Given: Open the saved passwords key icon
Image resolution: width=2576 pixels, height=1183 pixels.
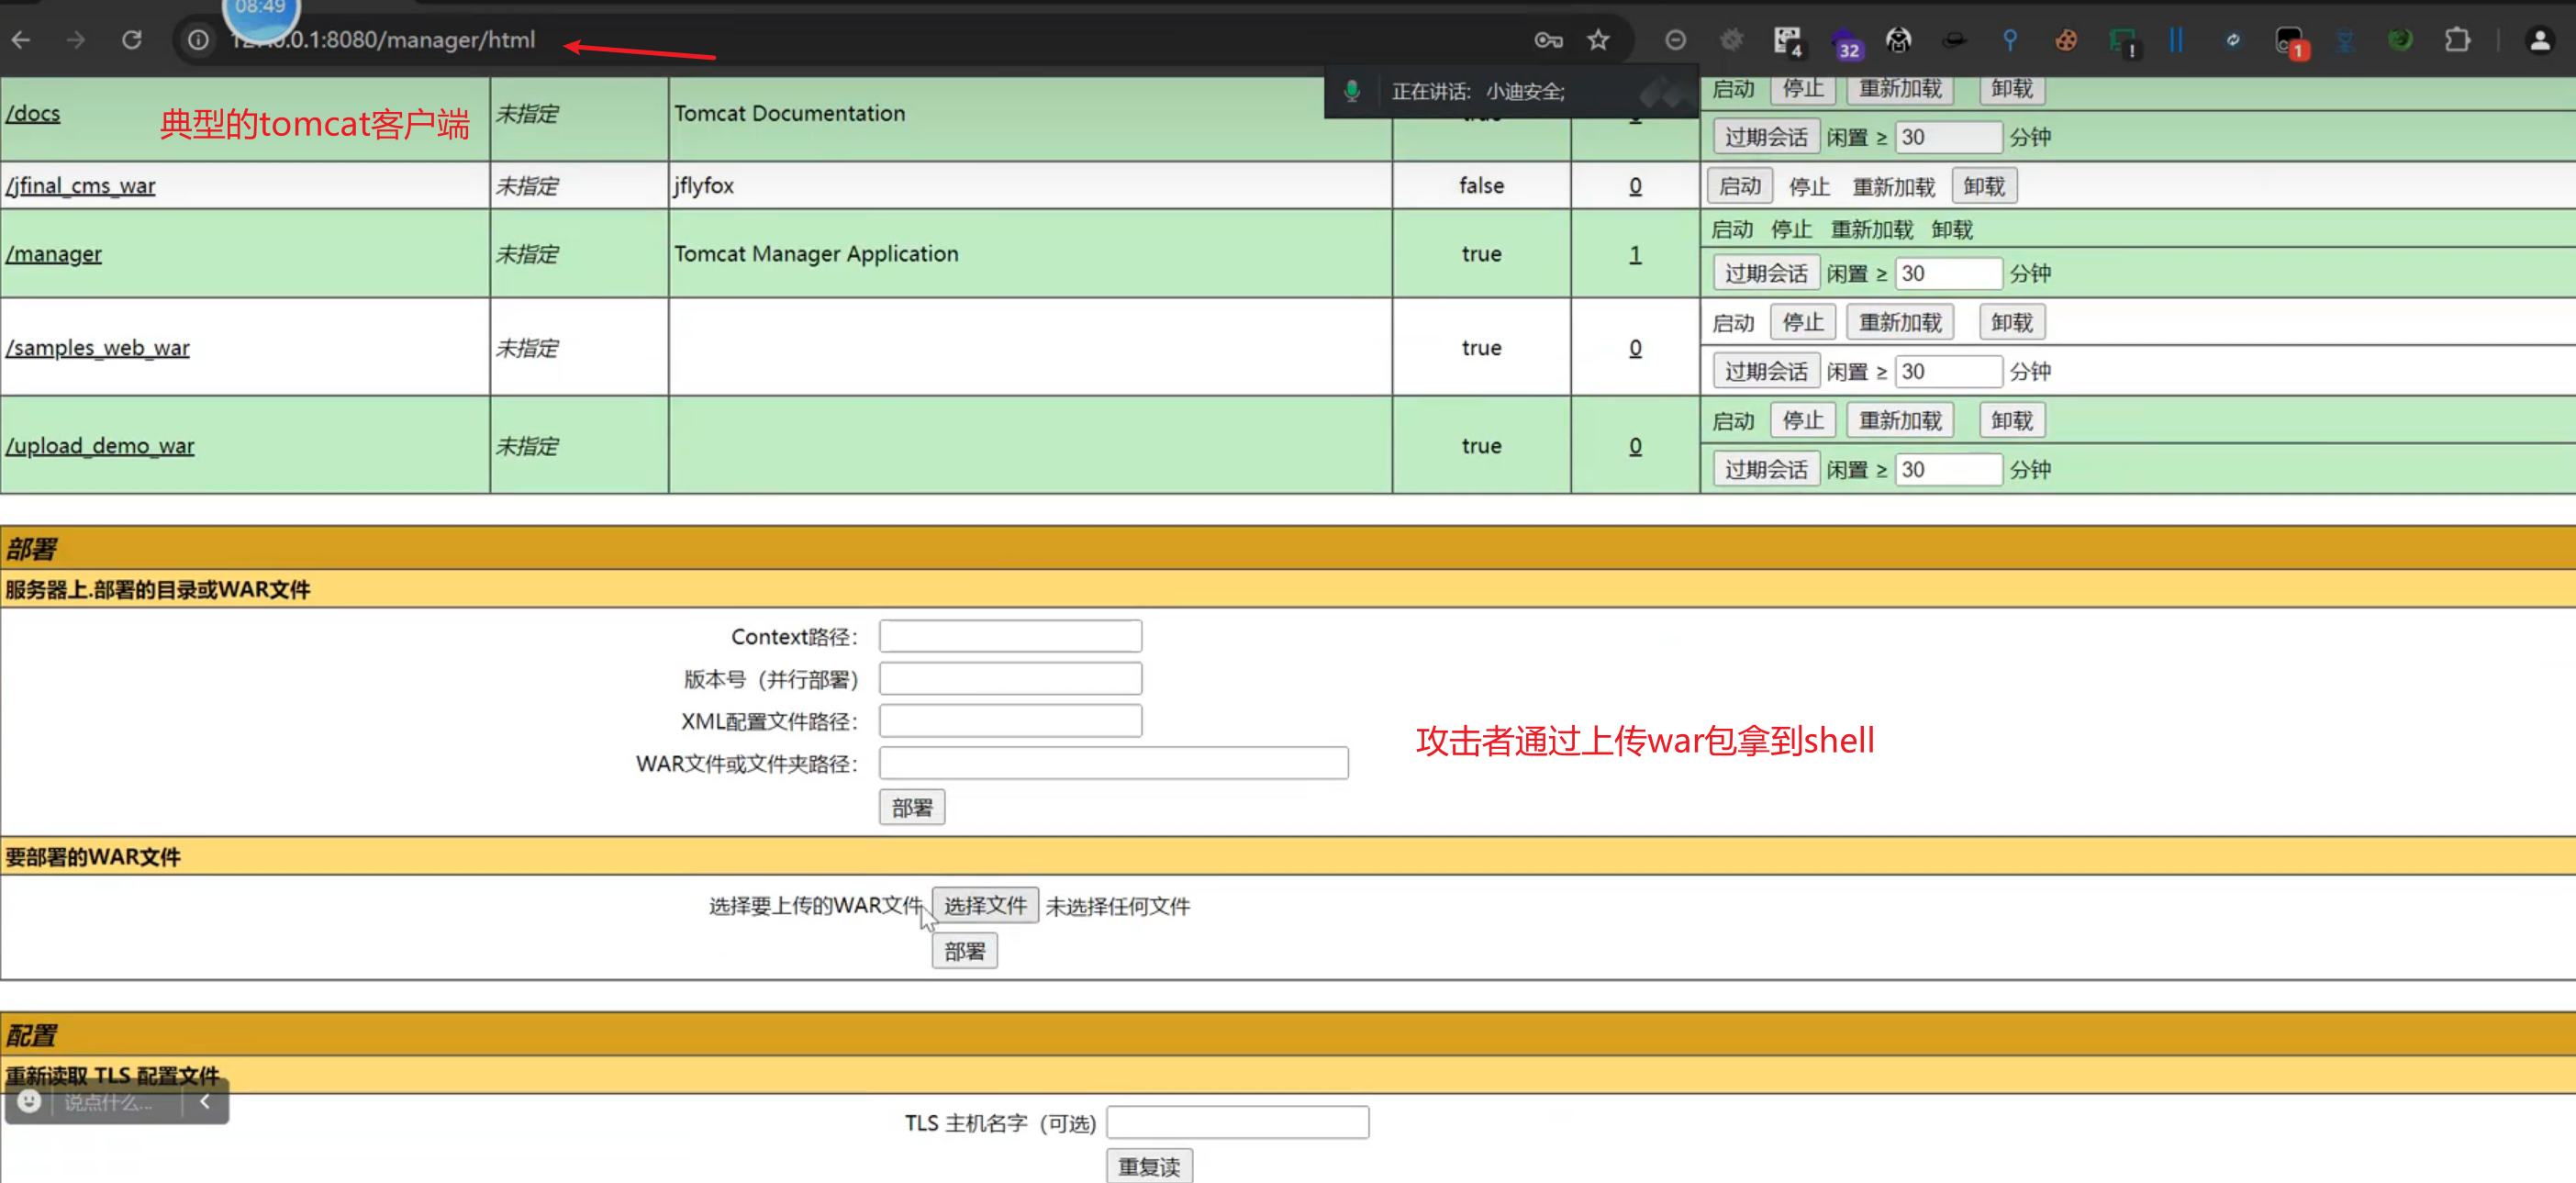Looking at the screenshot, I should [1547, 40].
